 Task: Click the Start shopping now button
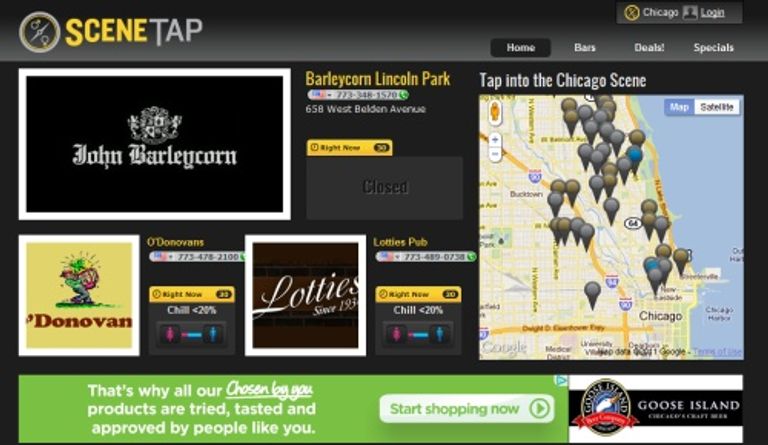coord(467,408)
